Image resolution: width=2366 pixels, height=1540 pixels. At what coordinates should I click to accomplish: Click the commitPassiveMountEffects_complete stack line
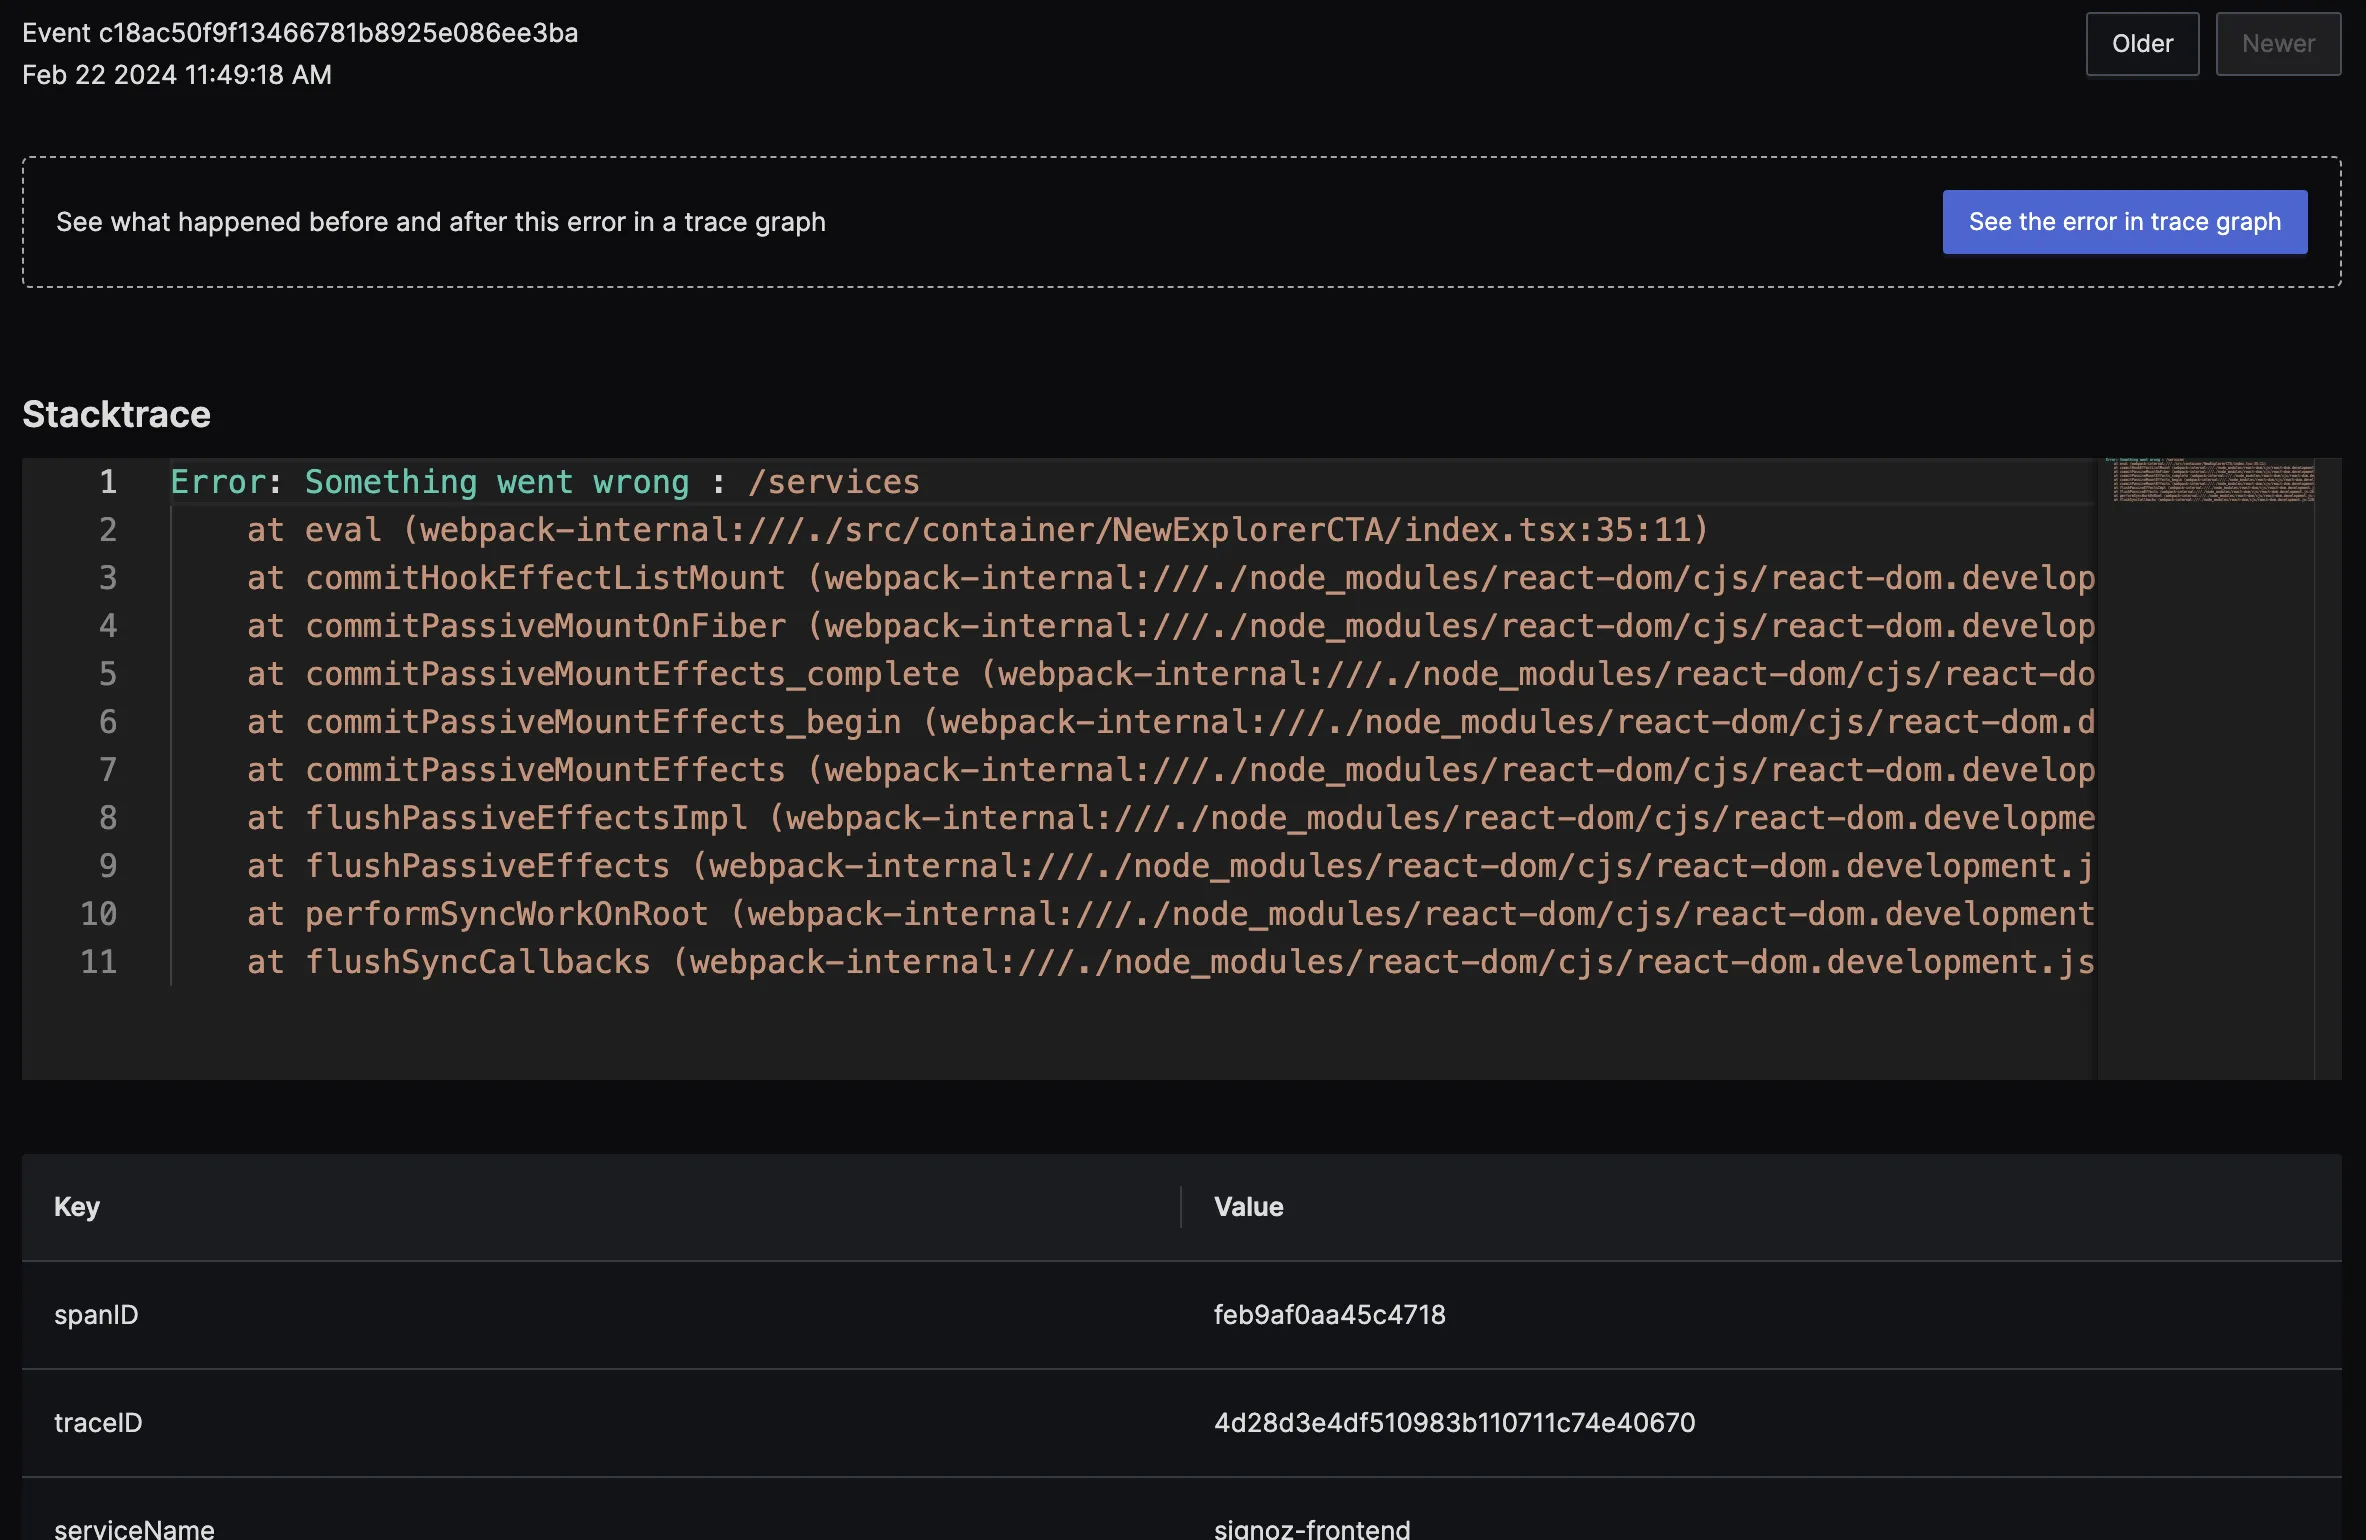pyautogui.click(x=1171, y=674)
